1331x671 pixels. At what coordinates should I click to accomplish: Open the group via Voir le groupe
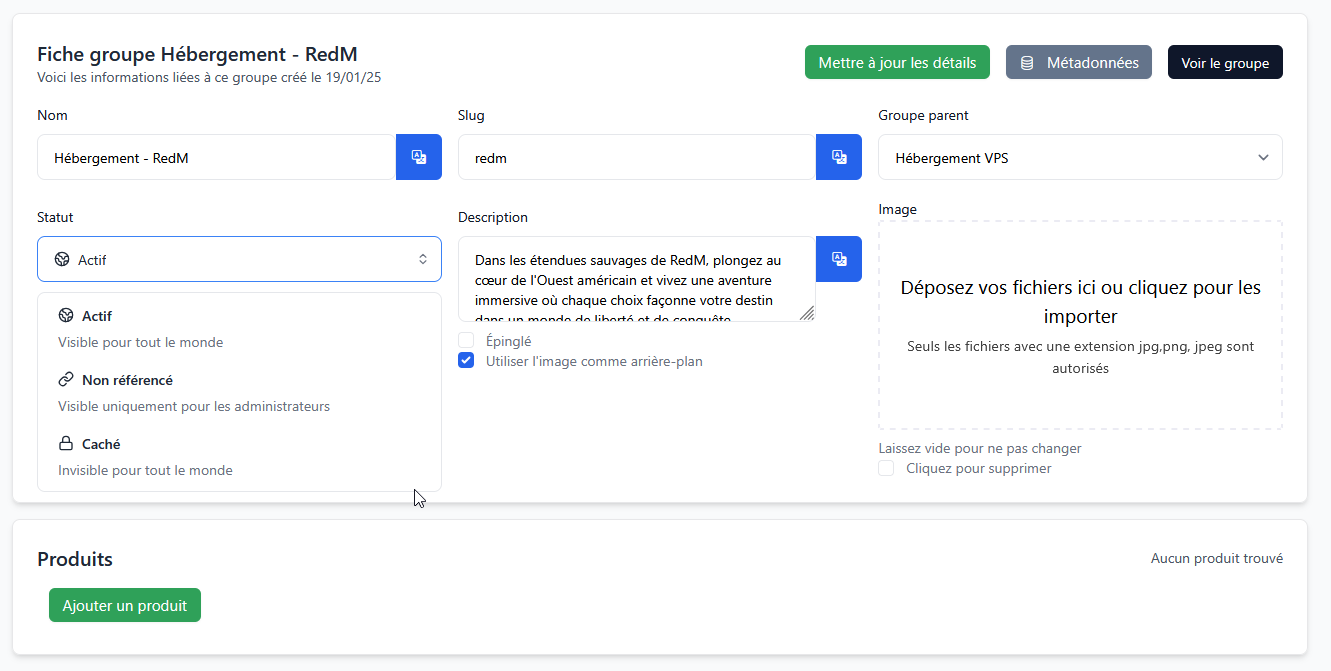click(x=1225, y=63)
